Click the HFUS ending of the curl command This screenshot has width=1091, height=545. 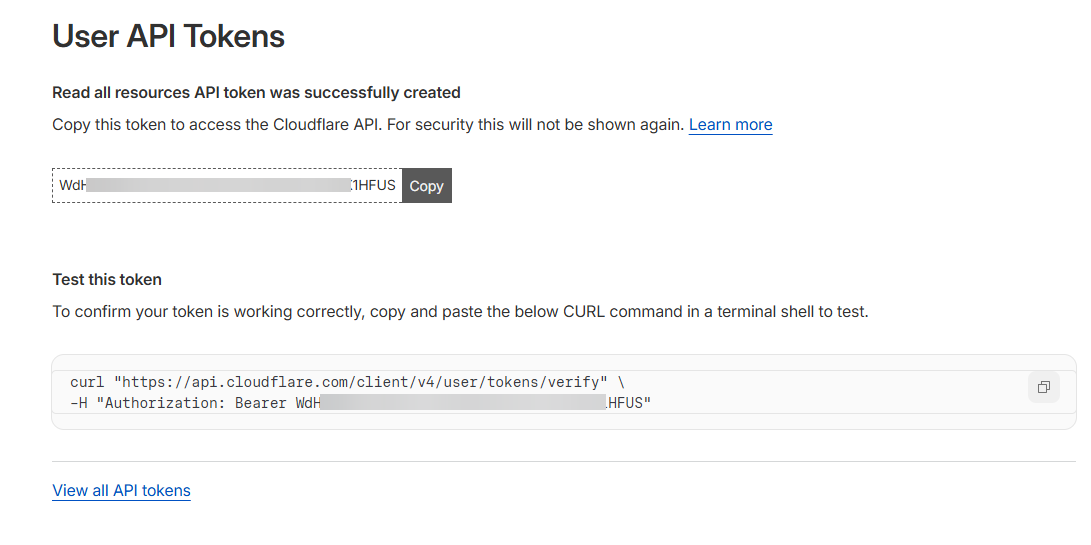[x=627, y=403]
